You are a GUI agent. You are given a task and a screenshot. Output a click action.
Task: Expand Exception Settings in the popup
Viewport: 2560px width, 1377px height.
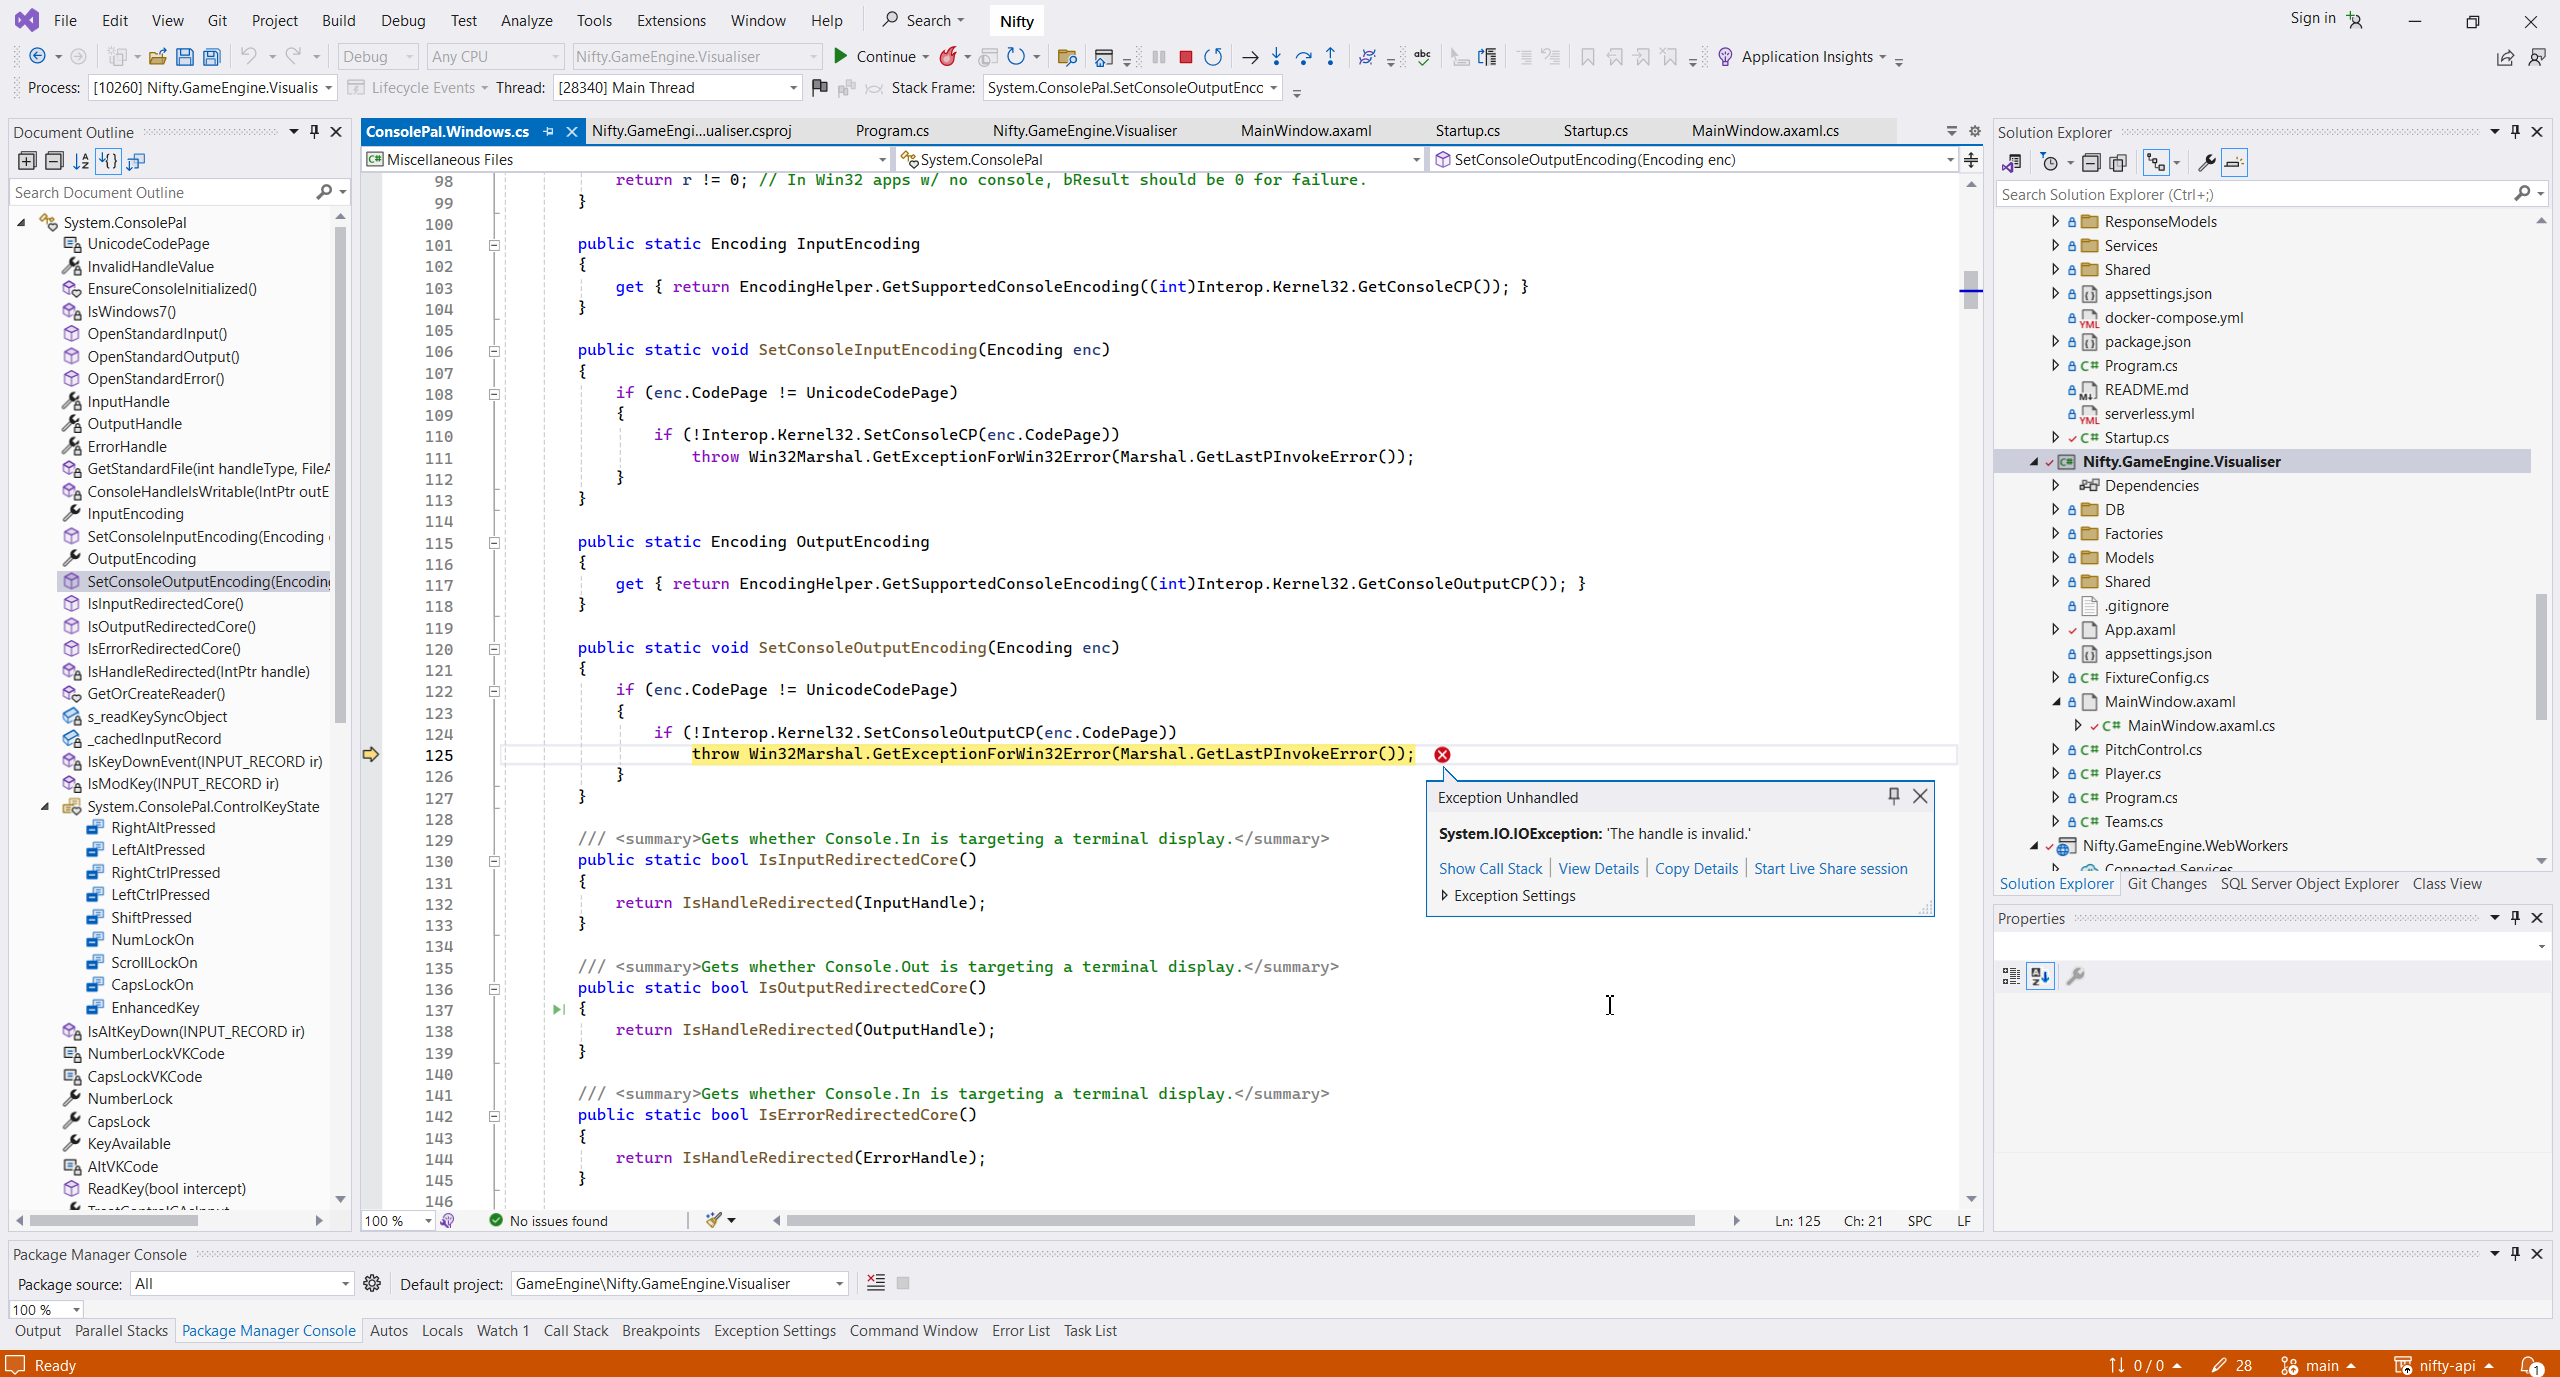pos(1444,896)
